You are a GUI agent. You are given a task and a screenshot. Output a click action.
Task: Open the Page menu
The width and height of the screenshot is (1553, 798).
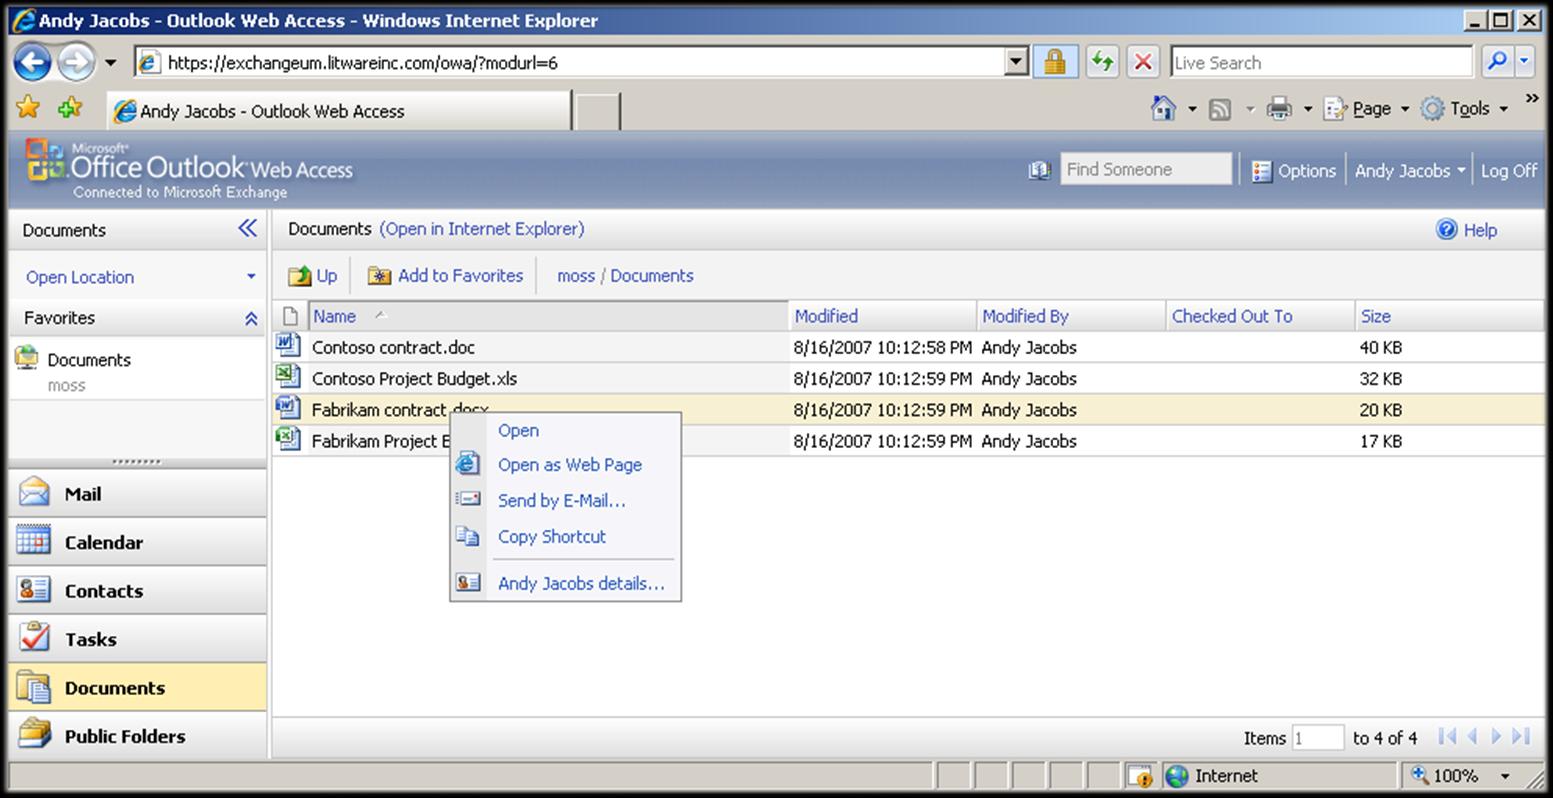click(1366, 109)
